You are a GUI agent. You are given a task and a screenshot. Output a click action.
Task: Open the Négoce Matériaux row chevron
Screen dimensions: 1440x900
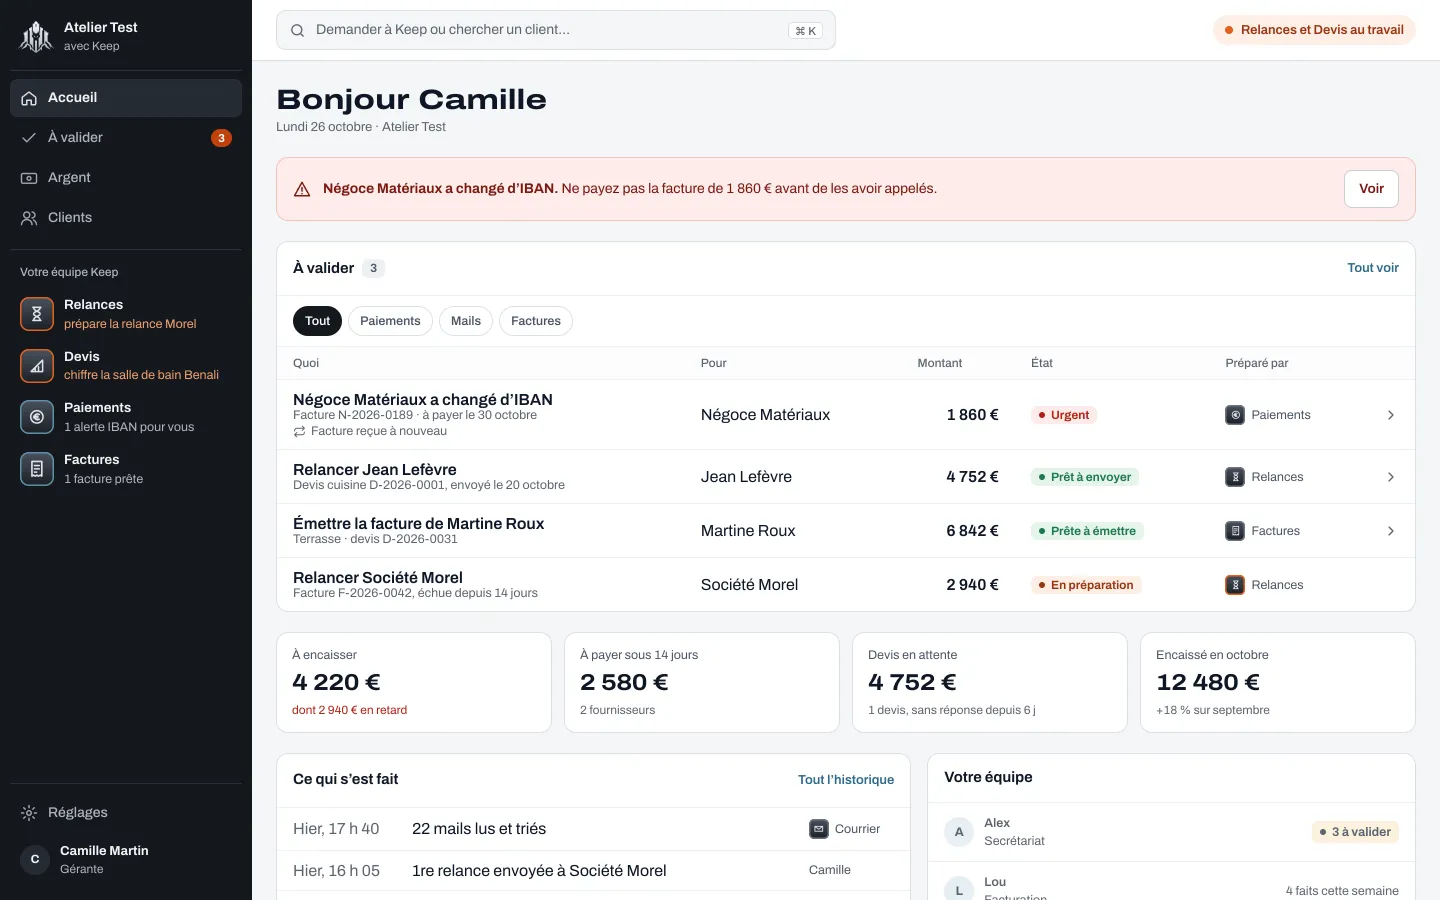coord(1391,415)
